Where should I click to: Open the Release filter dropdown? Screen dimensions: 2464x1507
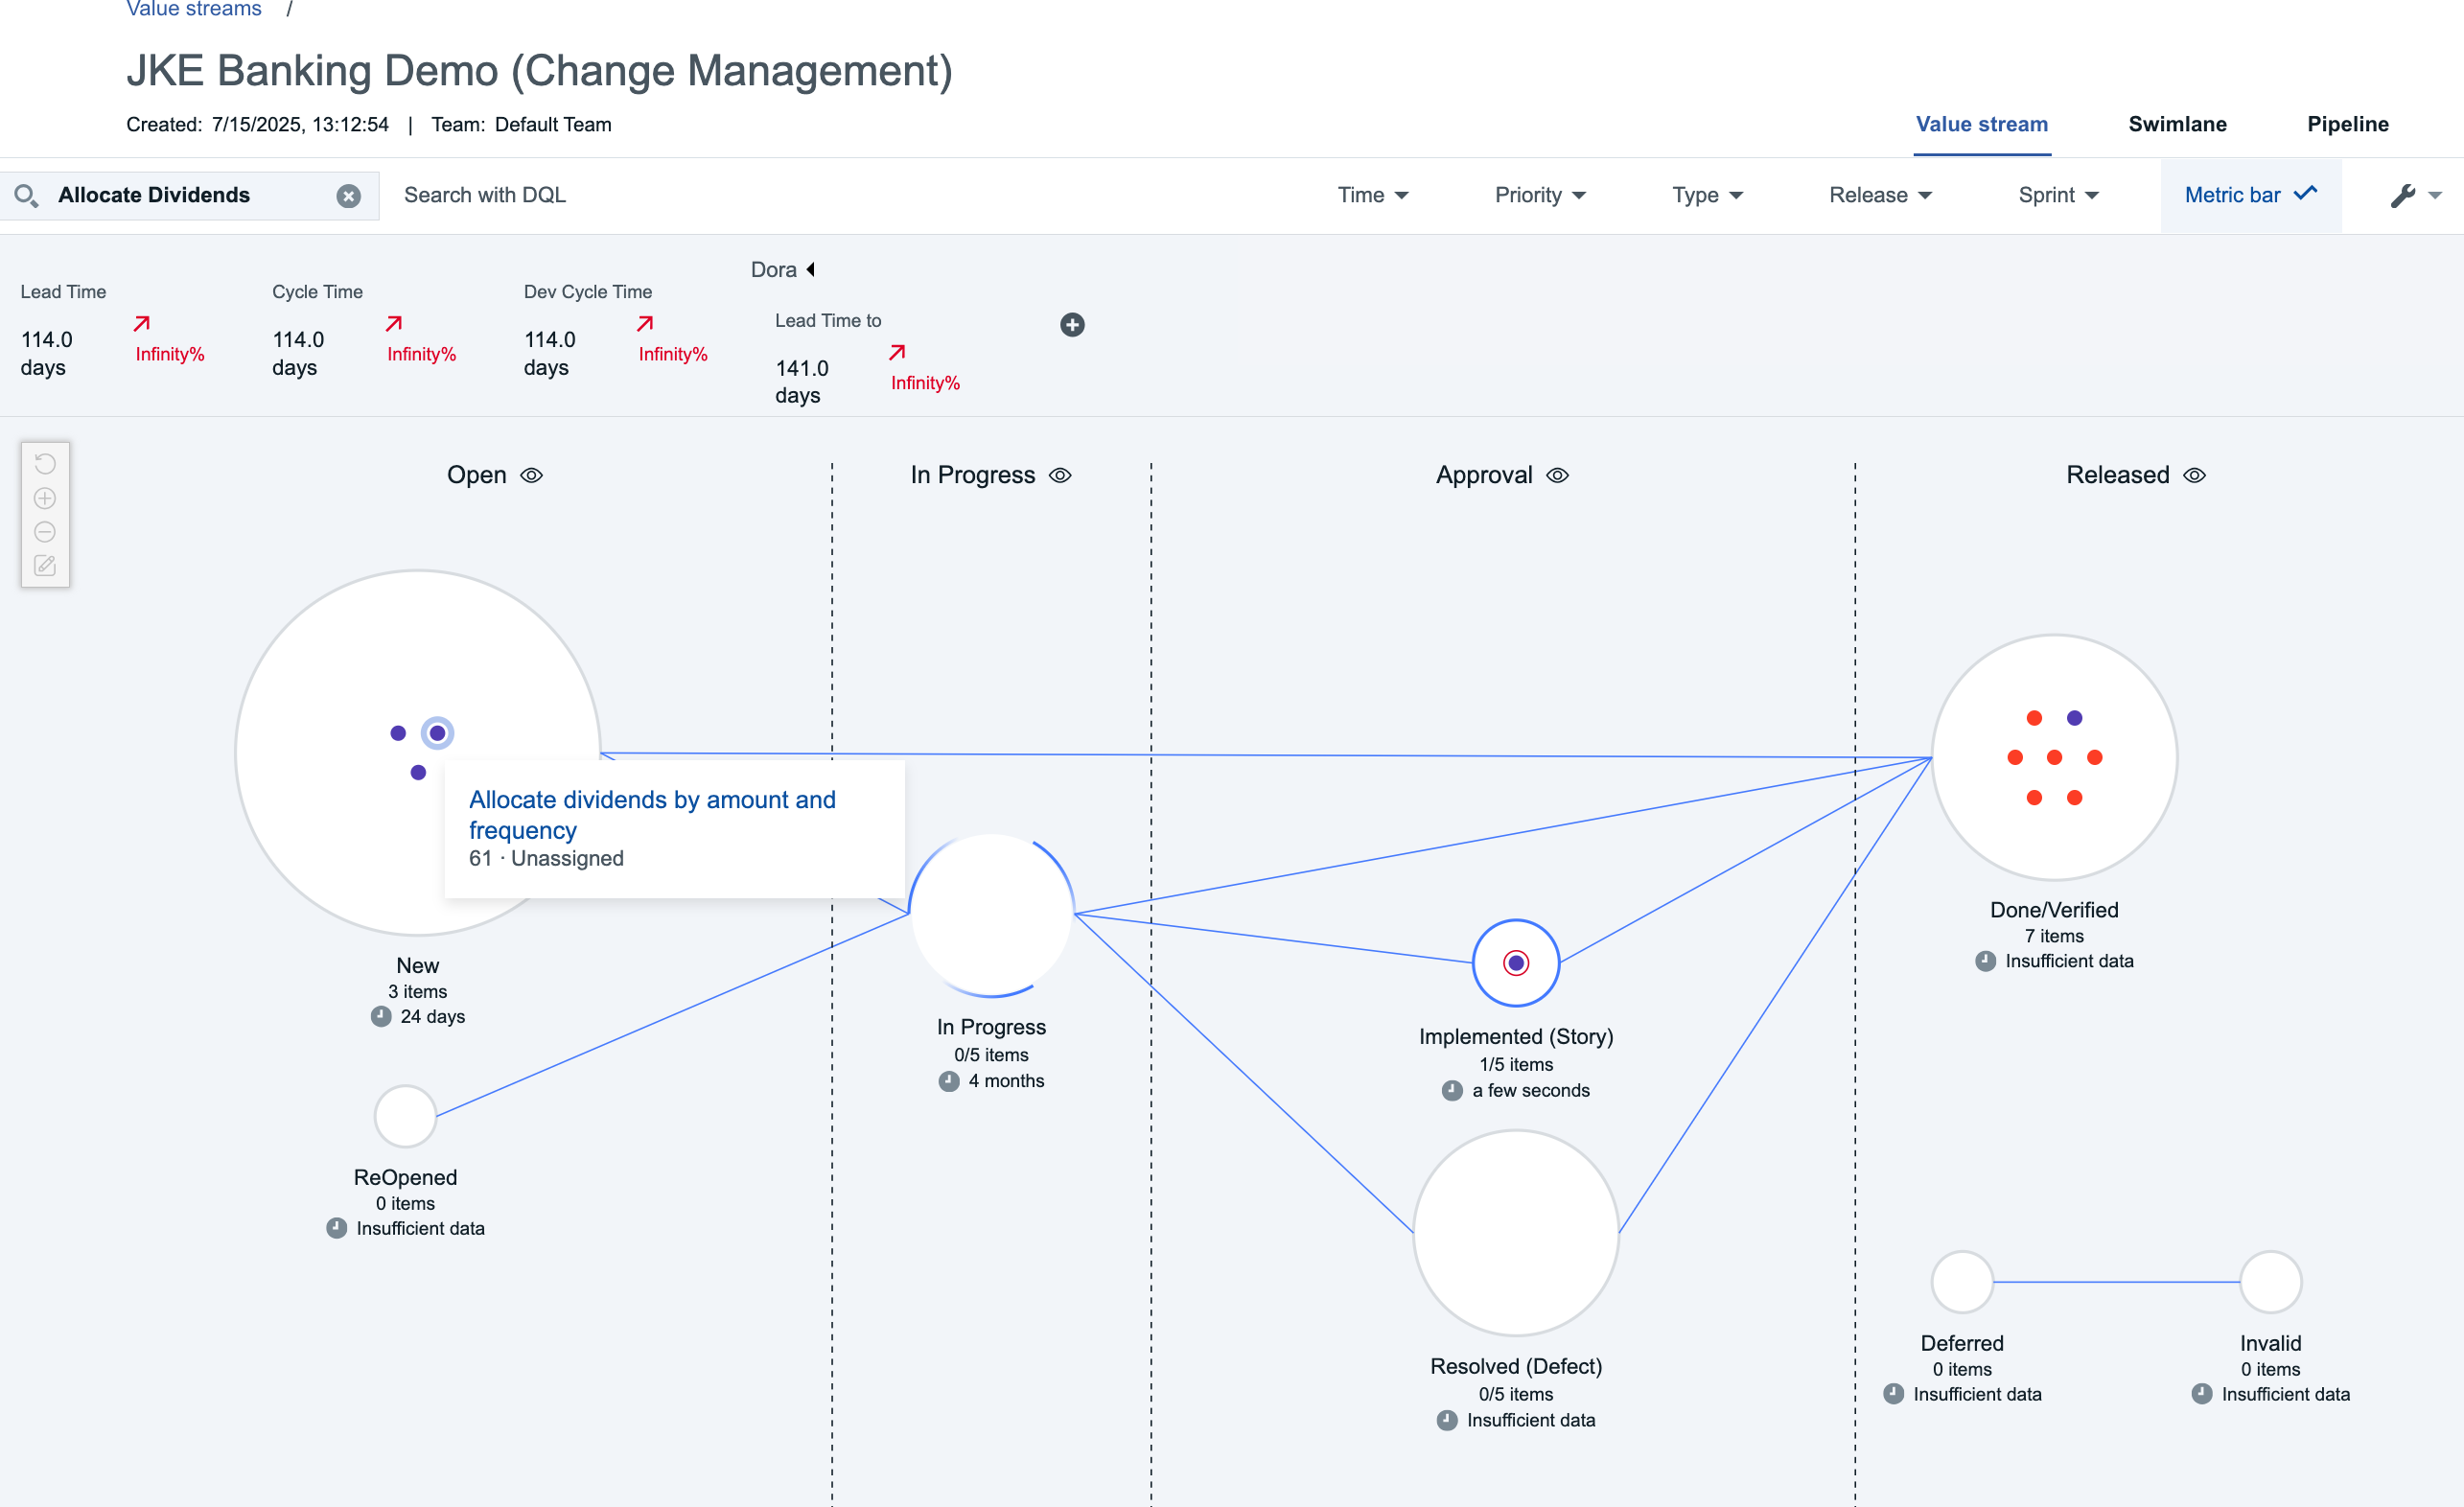pos(1880,195)
